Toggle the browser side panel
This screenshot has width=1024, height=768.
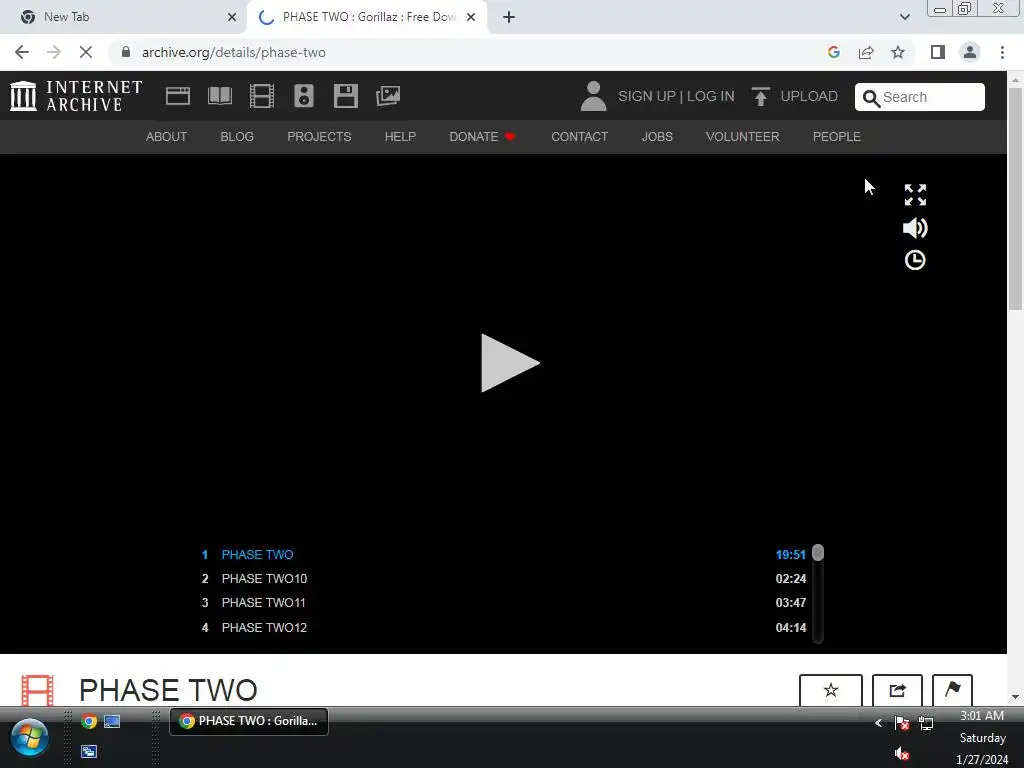pos(938,52)
